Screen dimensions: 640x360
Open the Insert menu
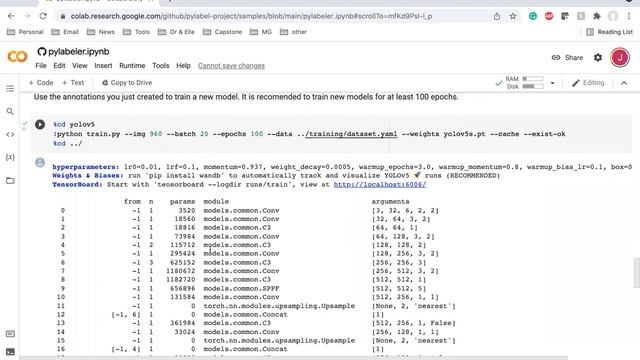tap(103, 66)
